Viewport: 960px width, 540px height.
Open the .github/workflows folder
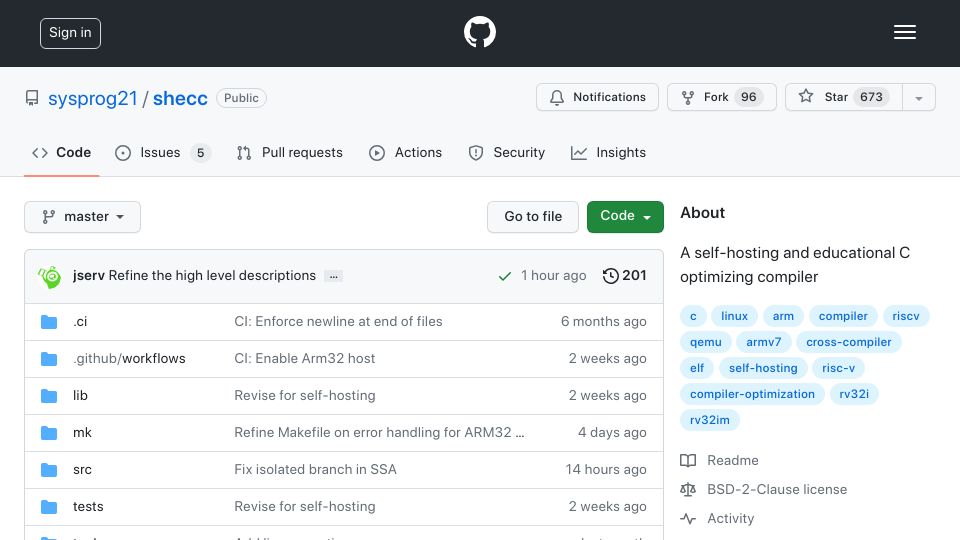[129, 359]
